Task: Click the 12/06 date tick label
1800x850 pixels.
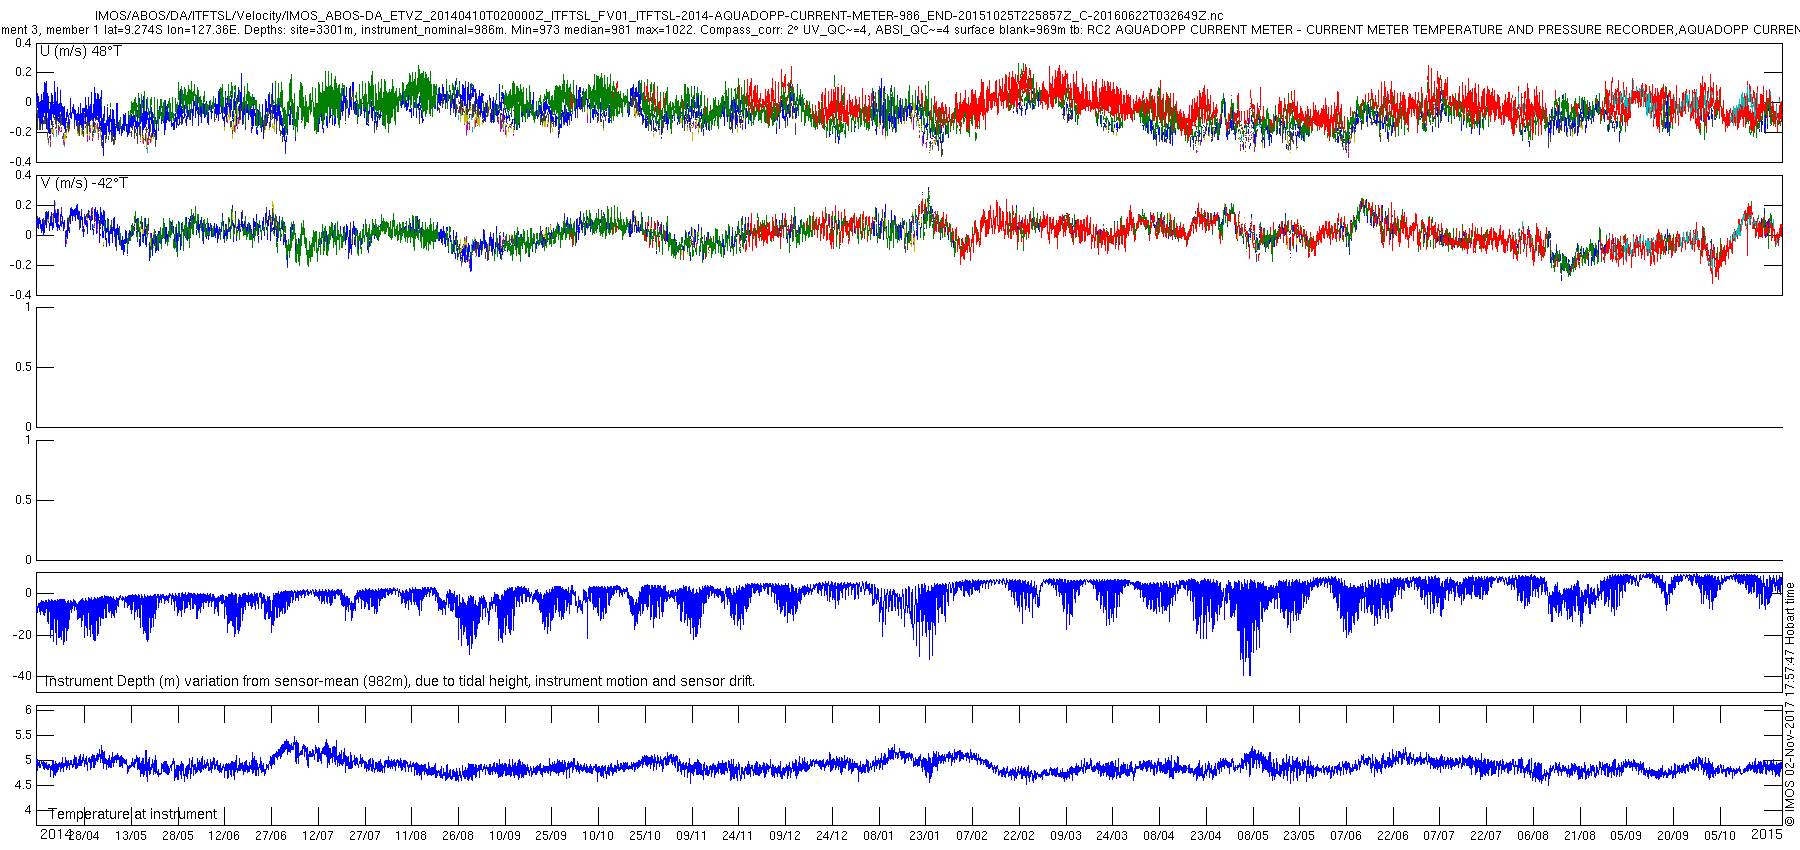Action: point(224,836)
